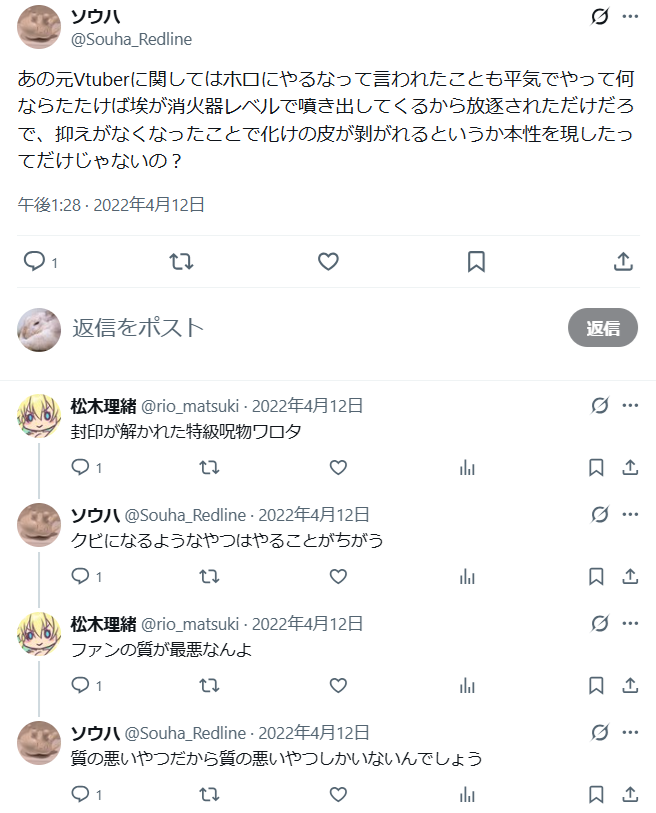Open more options on 封印が解かれた reply

pos(630,405)
